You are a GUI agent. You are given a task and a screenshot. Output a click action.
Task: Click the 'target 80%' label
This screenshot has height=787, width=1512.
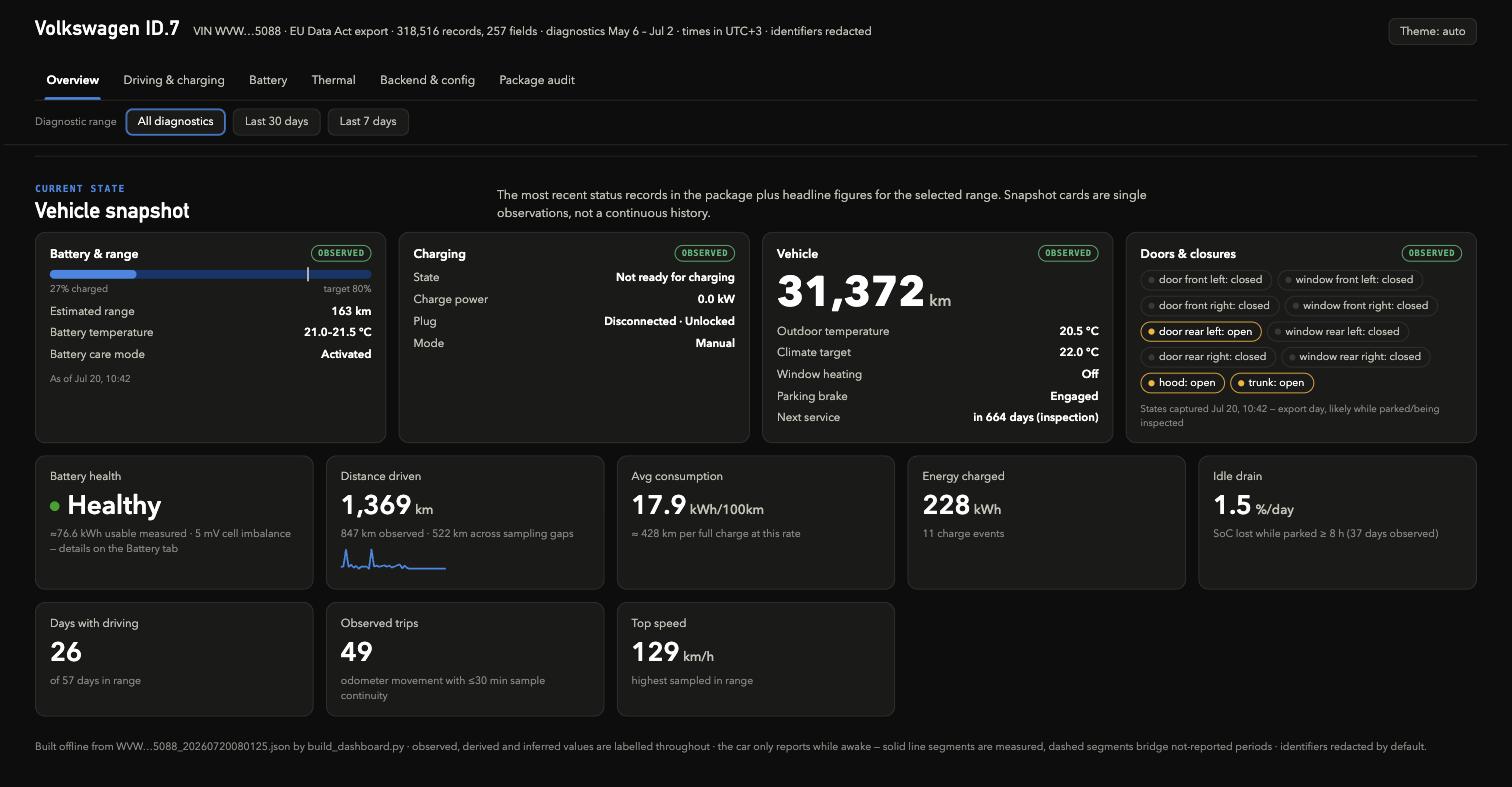(x=347, y=289)
